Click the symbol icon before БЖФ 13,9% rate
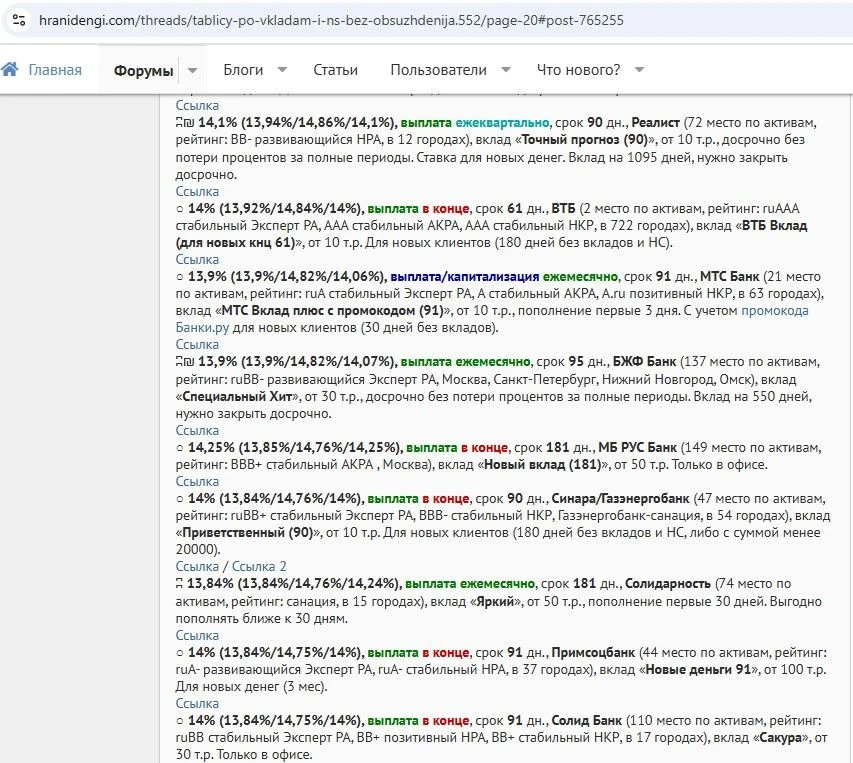 point(185,362)
